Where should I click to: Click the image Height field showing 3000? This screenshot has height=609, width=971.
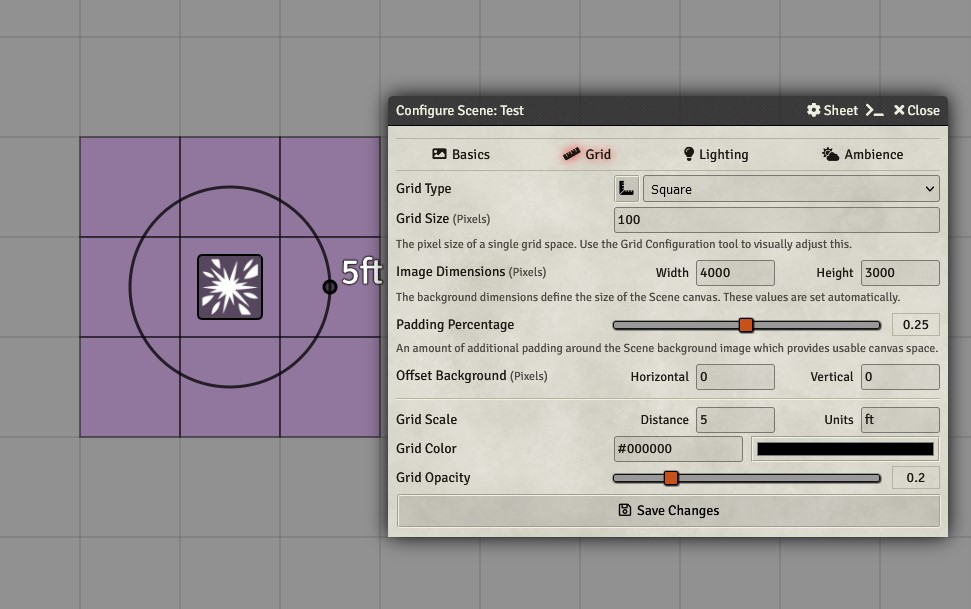click(900, 273)
